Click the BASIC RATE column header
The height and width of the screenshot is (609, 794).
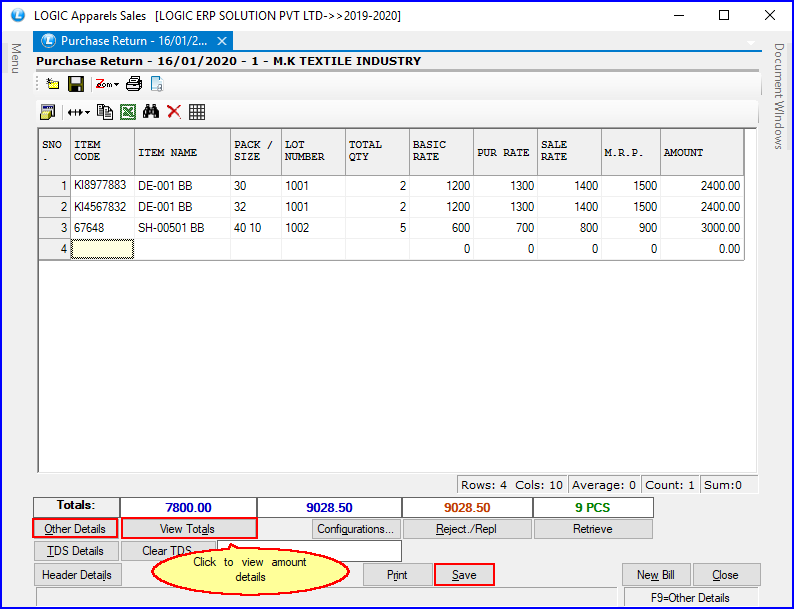pos(442,152)
